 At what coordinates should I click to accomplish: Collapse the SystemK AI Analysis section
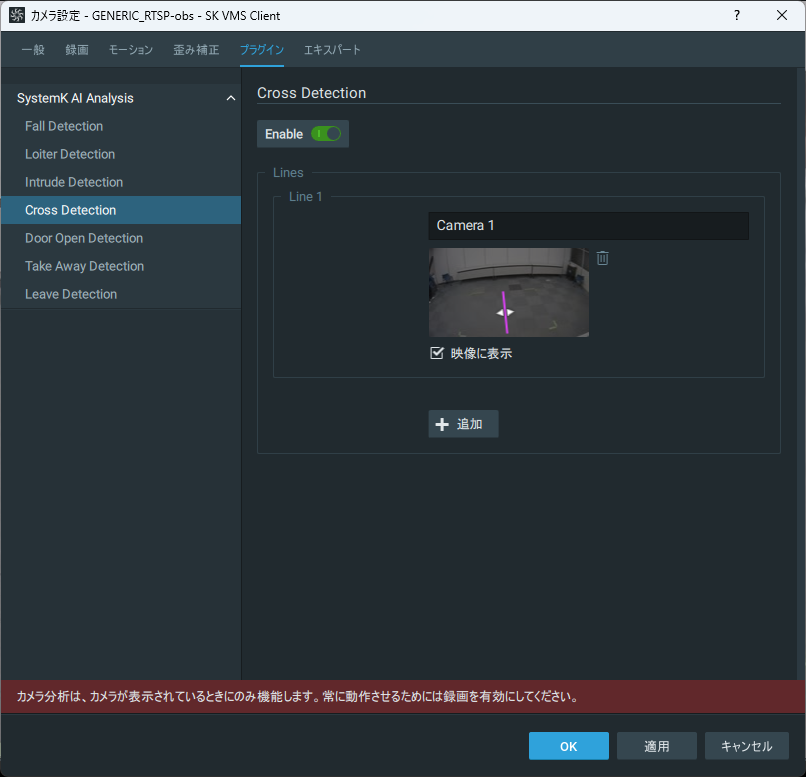pyautogui.click(x=231, y=98)
